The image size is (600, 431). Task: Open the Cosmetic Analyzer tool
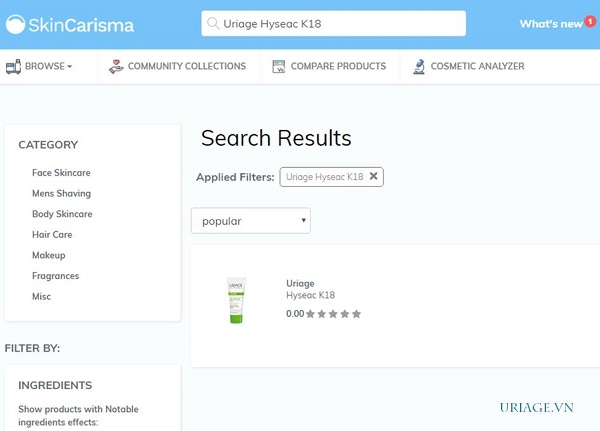pos(478,67)
